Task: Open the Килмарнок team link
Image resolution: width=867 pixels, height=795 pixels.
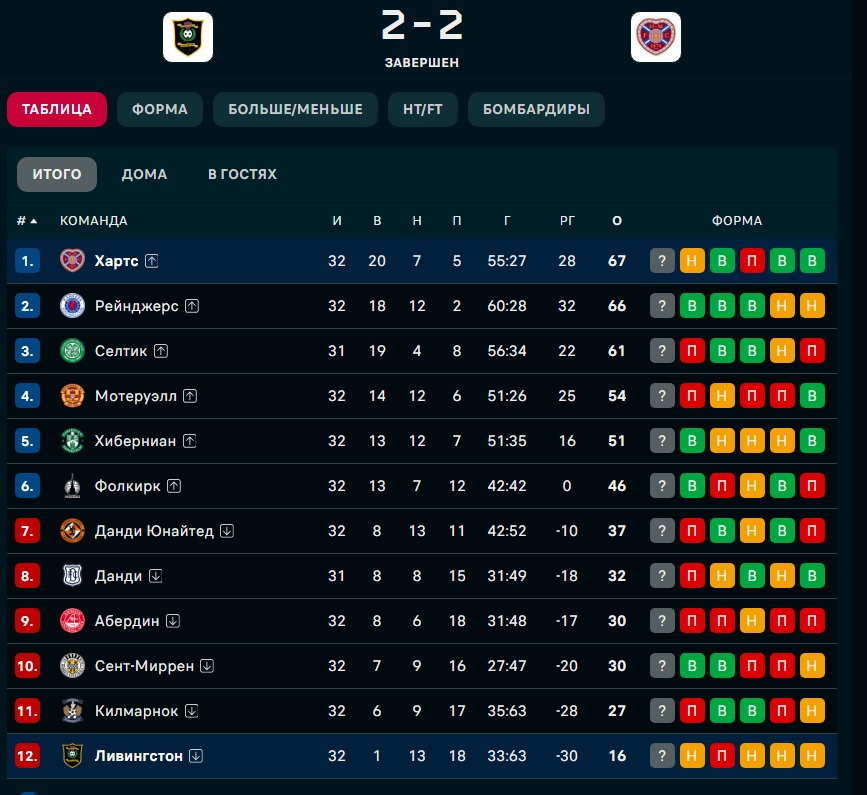Action: tap(136, 711)
